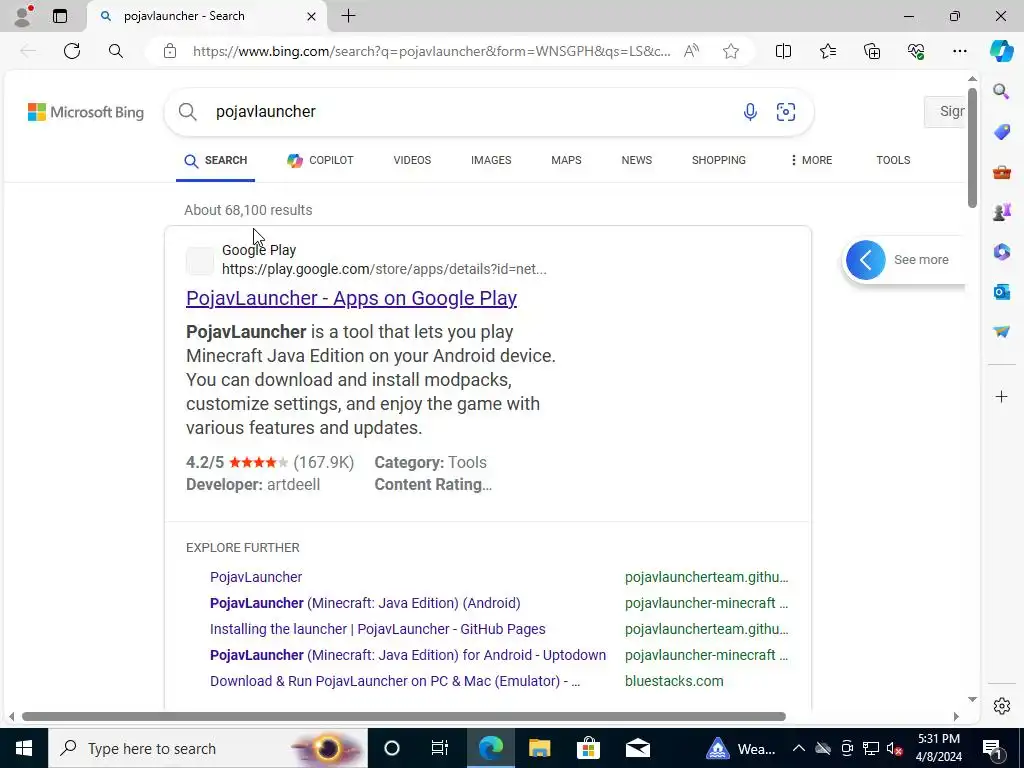This screenshot has height=768, width=1024.
Task: Click sidebar Search icon
Action: click(1001, 91)
